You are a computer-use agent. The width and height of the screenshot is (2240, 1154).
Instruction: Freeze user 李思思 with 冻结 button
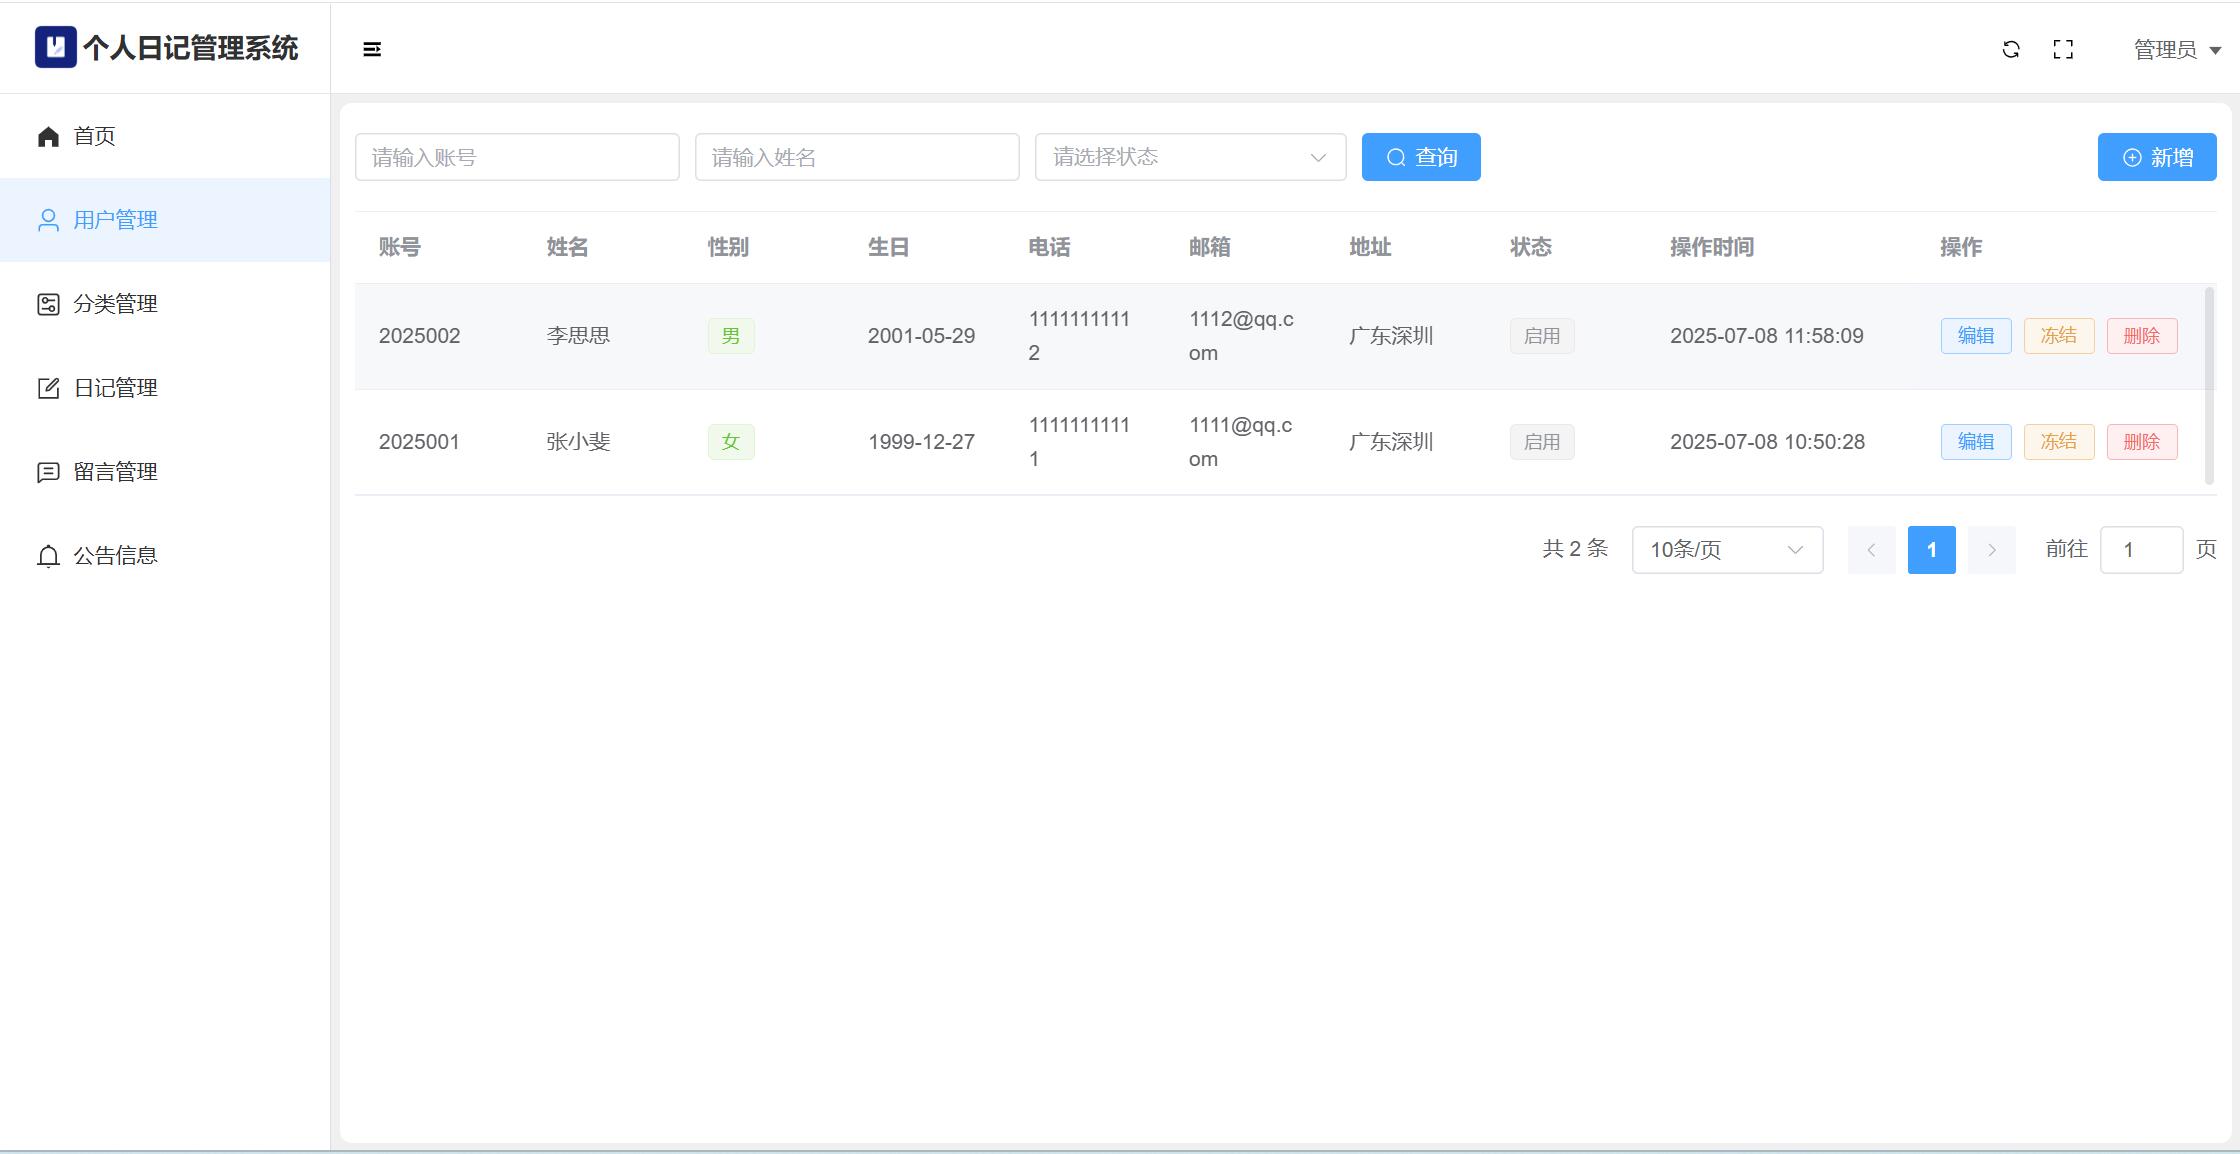(x=2059, y=336)
